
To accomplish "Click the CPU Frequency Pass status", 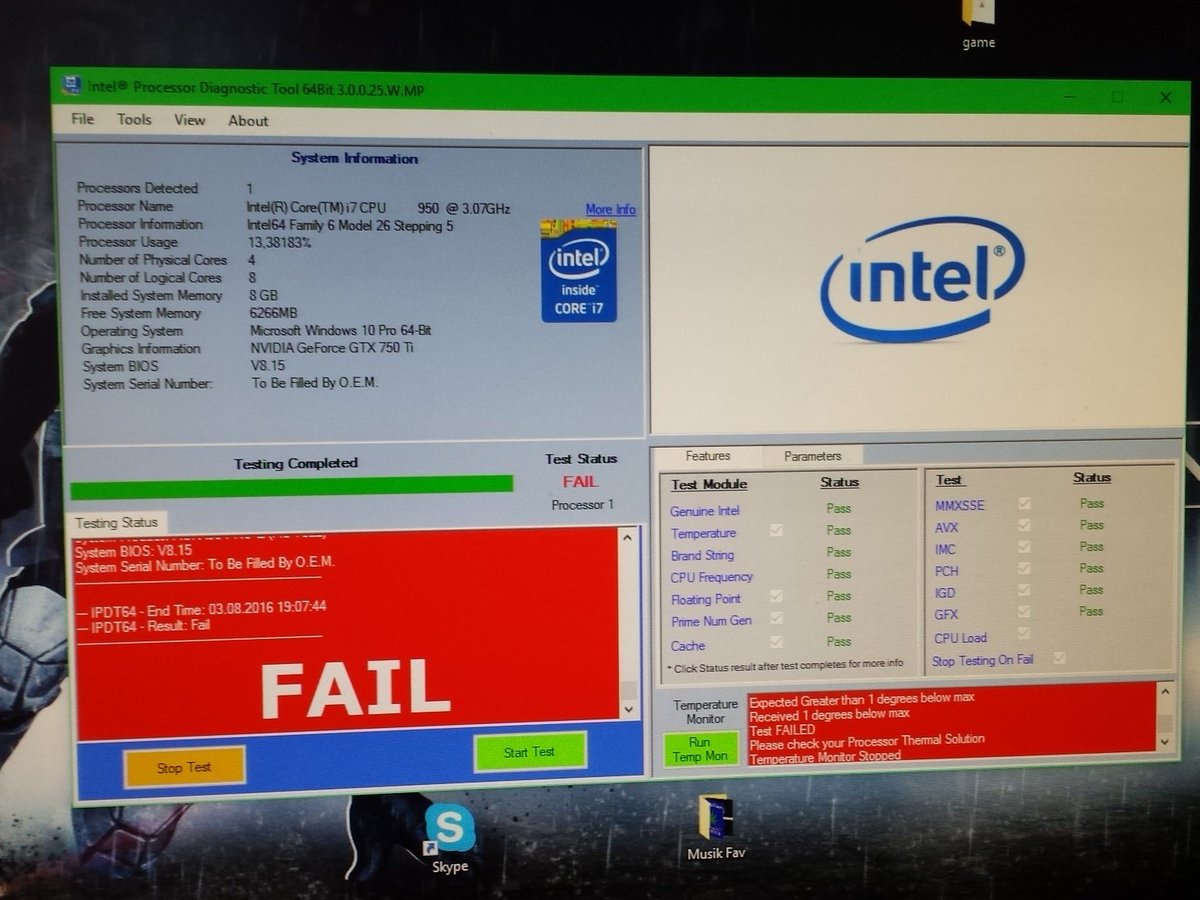I will click(x=838, y=574).
